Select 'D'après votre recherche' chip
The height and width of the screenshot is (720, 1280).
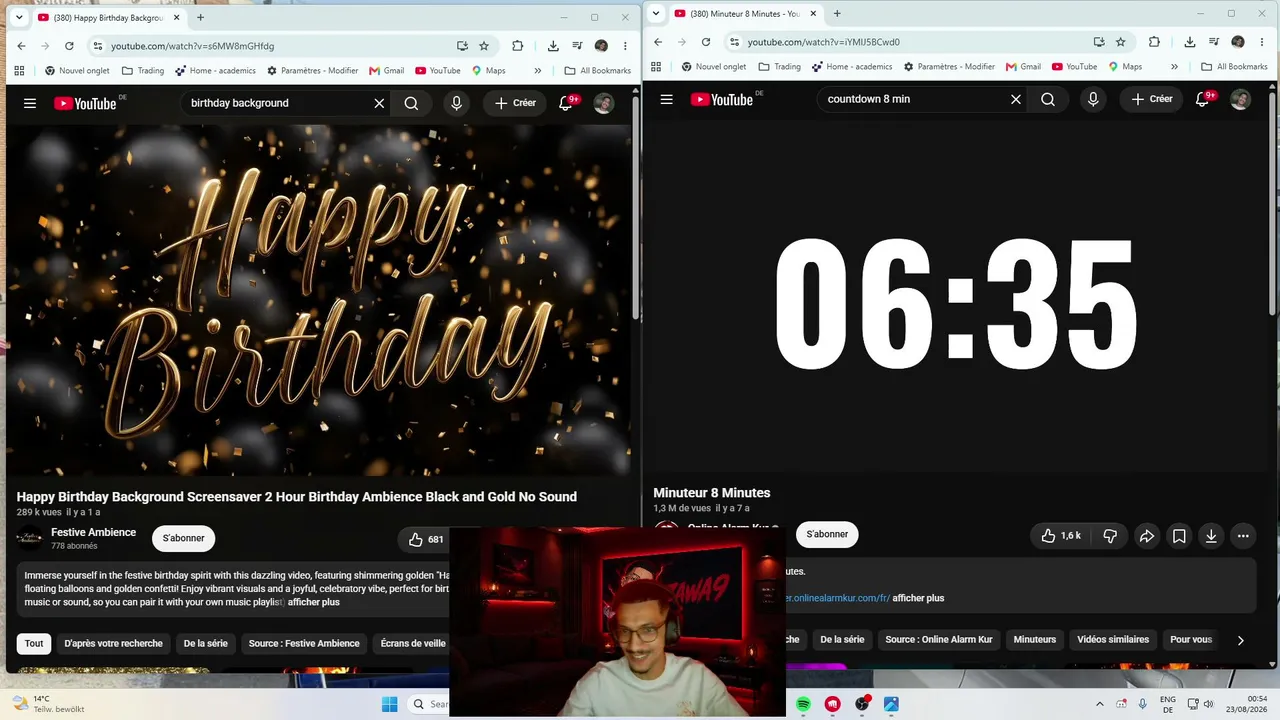113,644
